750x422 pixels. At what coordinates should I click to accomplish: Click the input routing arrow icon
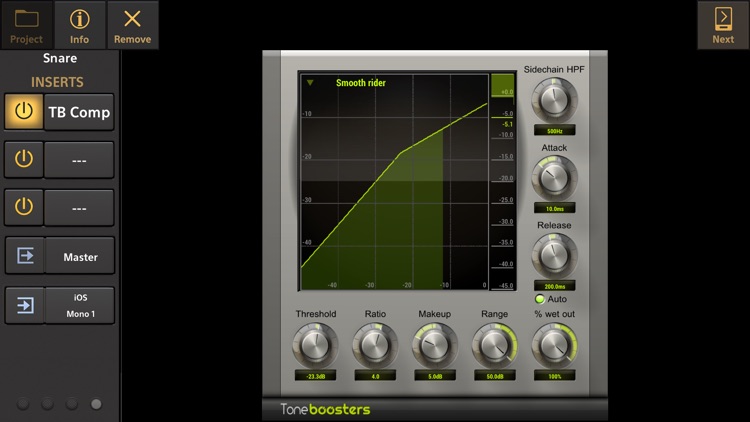pos(25,305)
